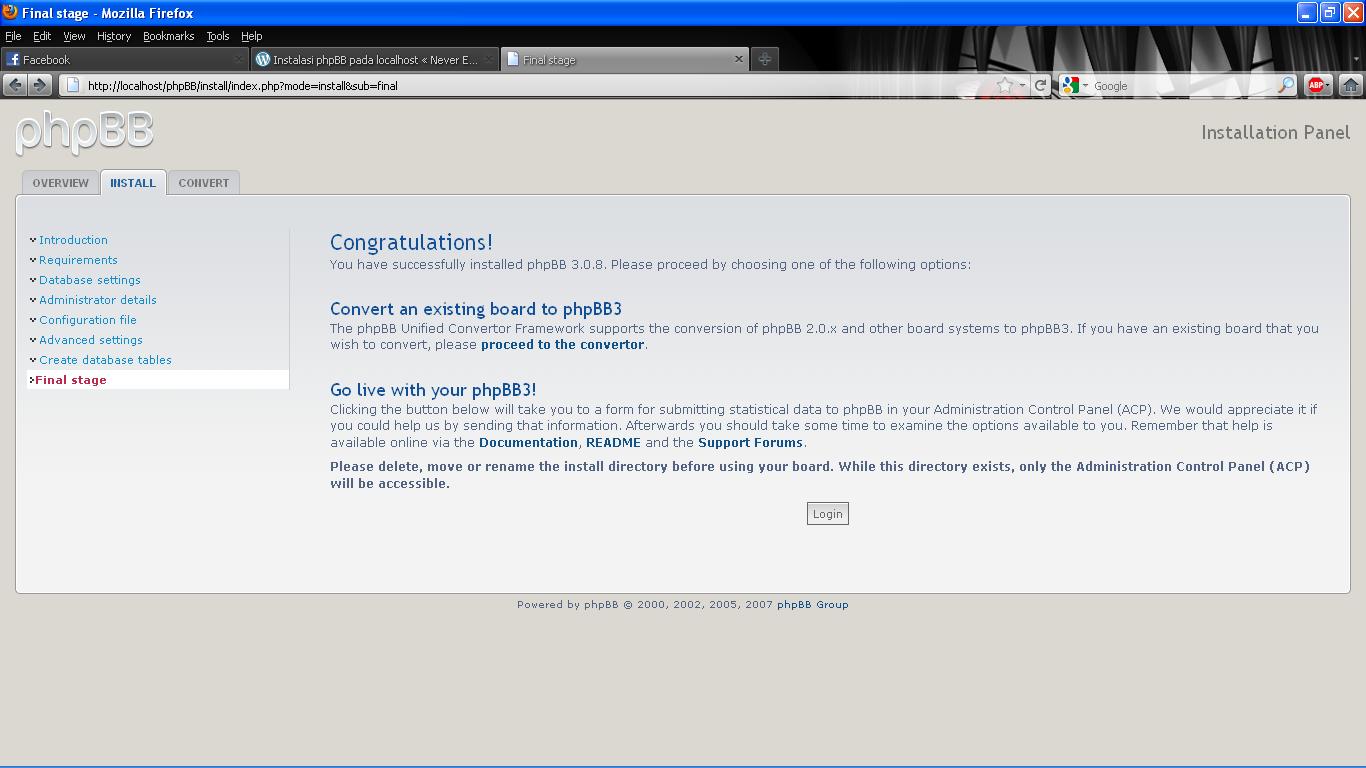Open the phpBB Group footer link
Image resolution: width=1366 pixels, height=768 pixels.
[812, 605]
